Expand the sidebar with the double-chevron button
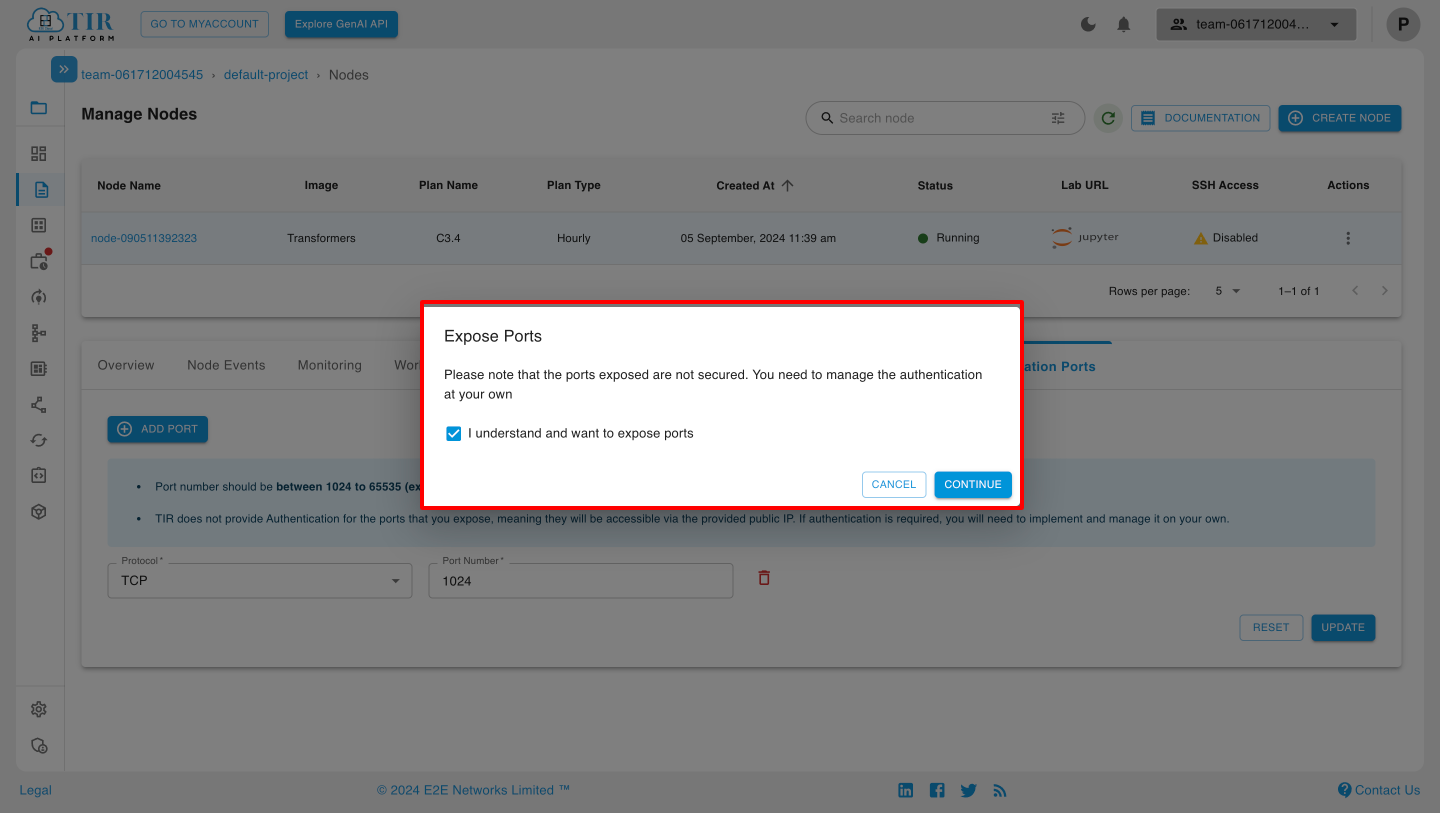This screenshot has height=813, width=1440. (64, 69)
